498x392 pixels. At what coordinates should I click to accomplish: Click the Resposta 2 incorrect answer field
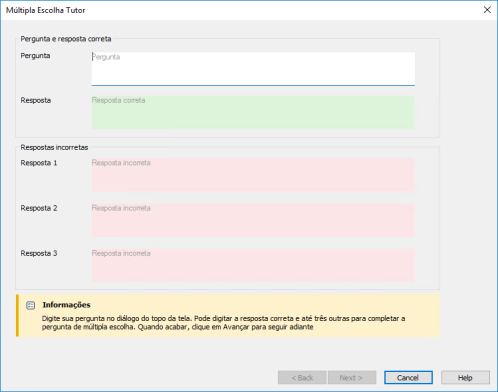click(253, 220)
